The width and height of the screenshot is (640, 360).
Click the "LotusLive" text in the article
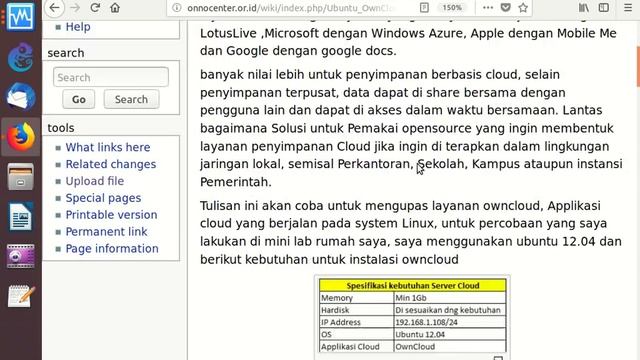pos(228,33)
